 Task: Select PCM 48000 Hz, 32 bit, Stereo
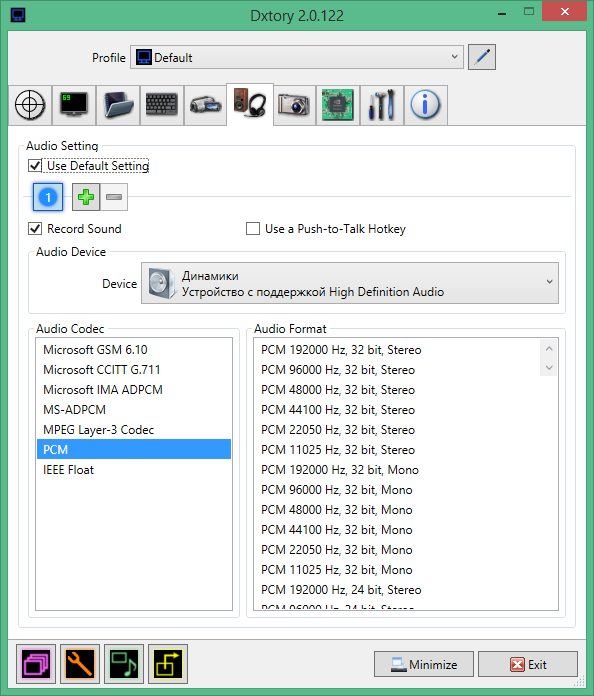[x=397, y=390]
